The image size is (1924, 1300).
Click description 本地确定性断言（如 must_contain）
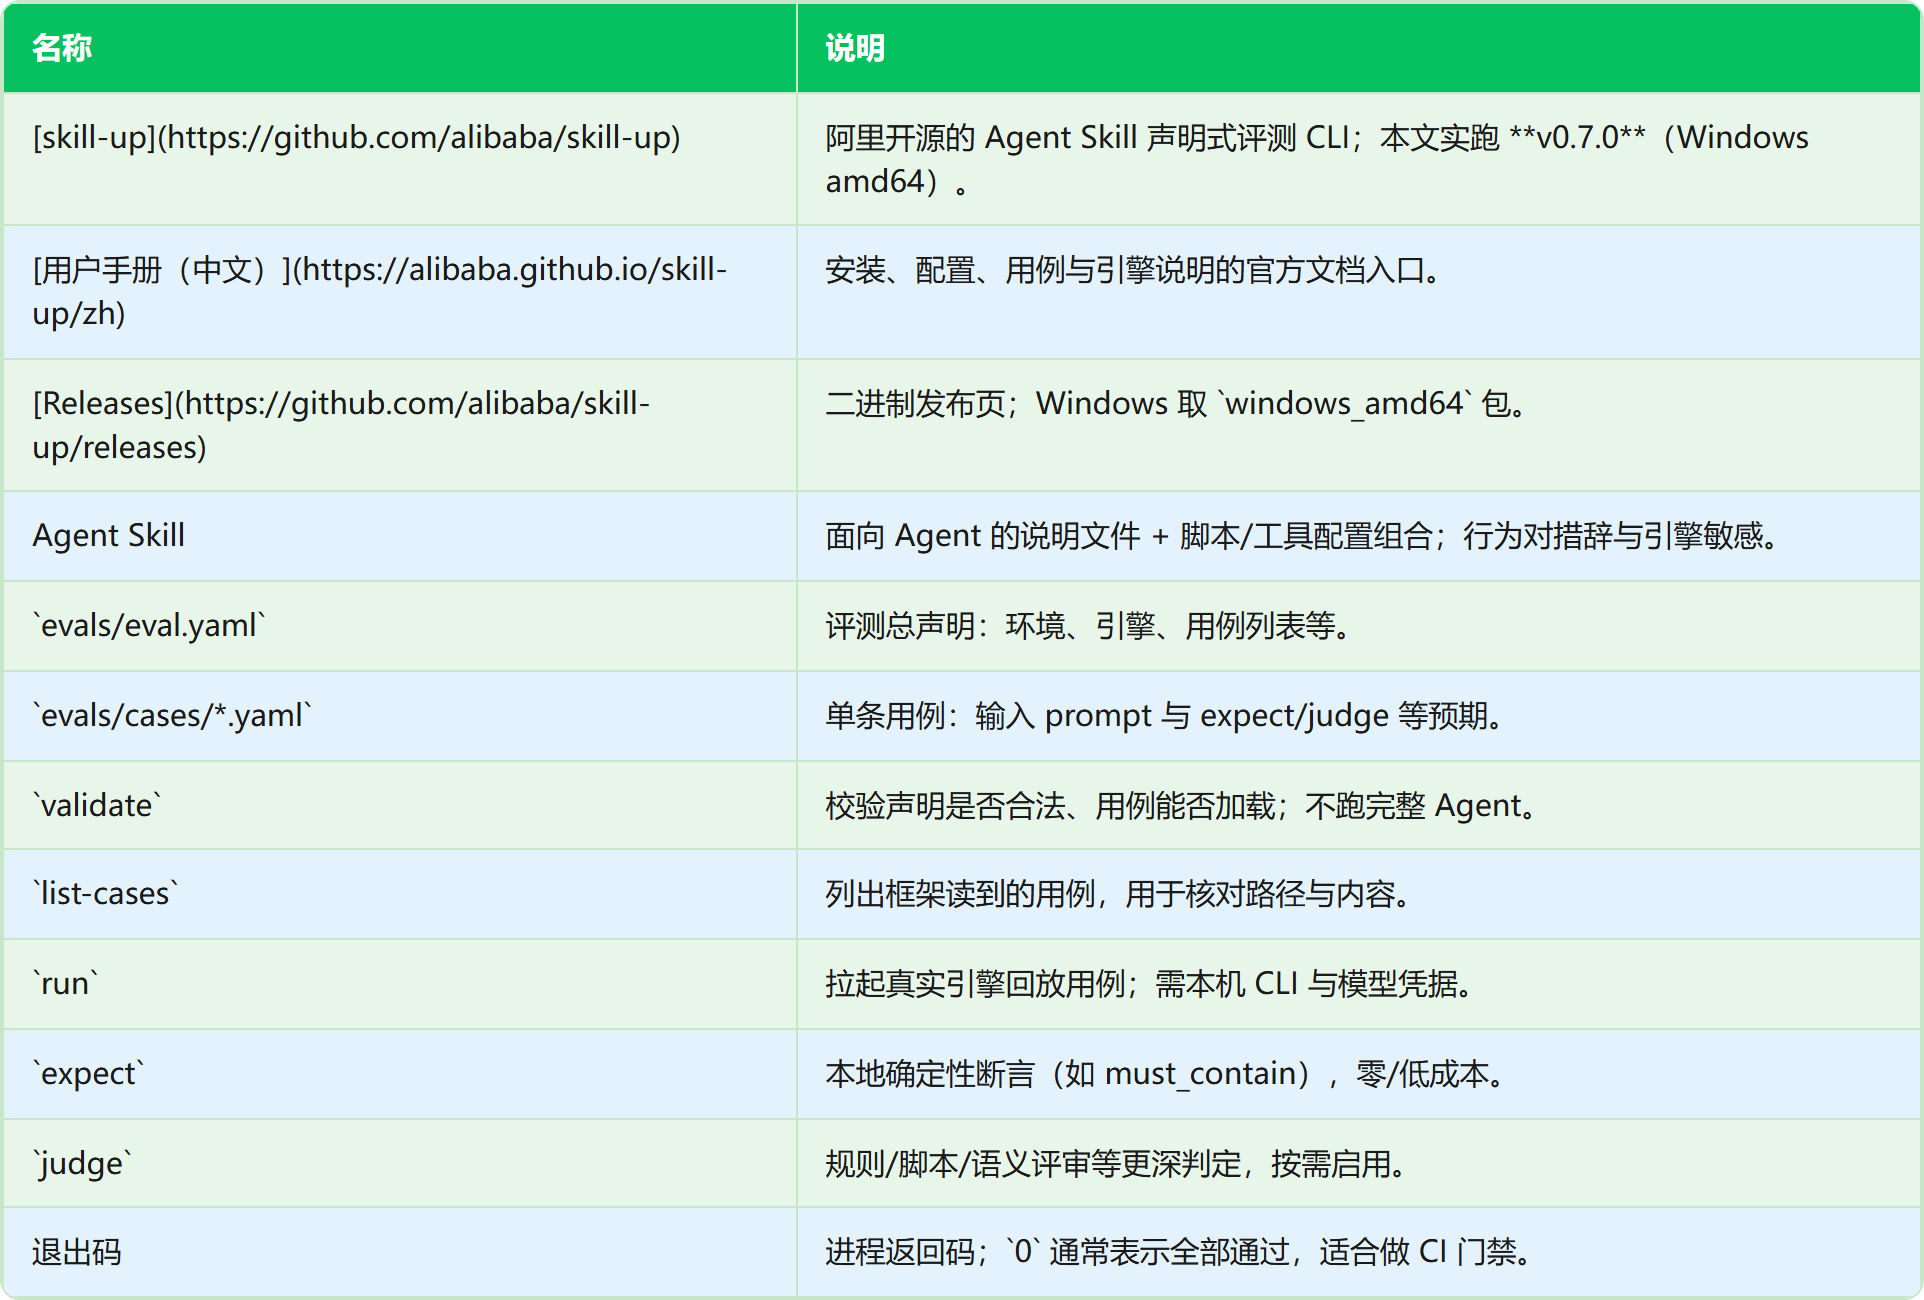coord(1358,1074)
